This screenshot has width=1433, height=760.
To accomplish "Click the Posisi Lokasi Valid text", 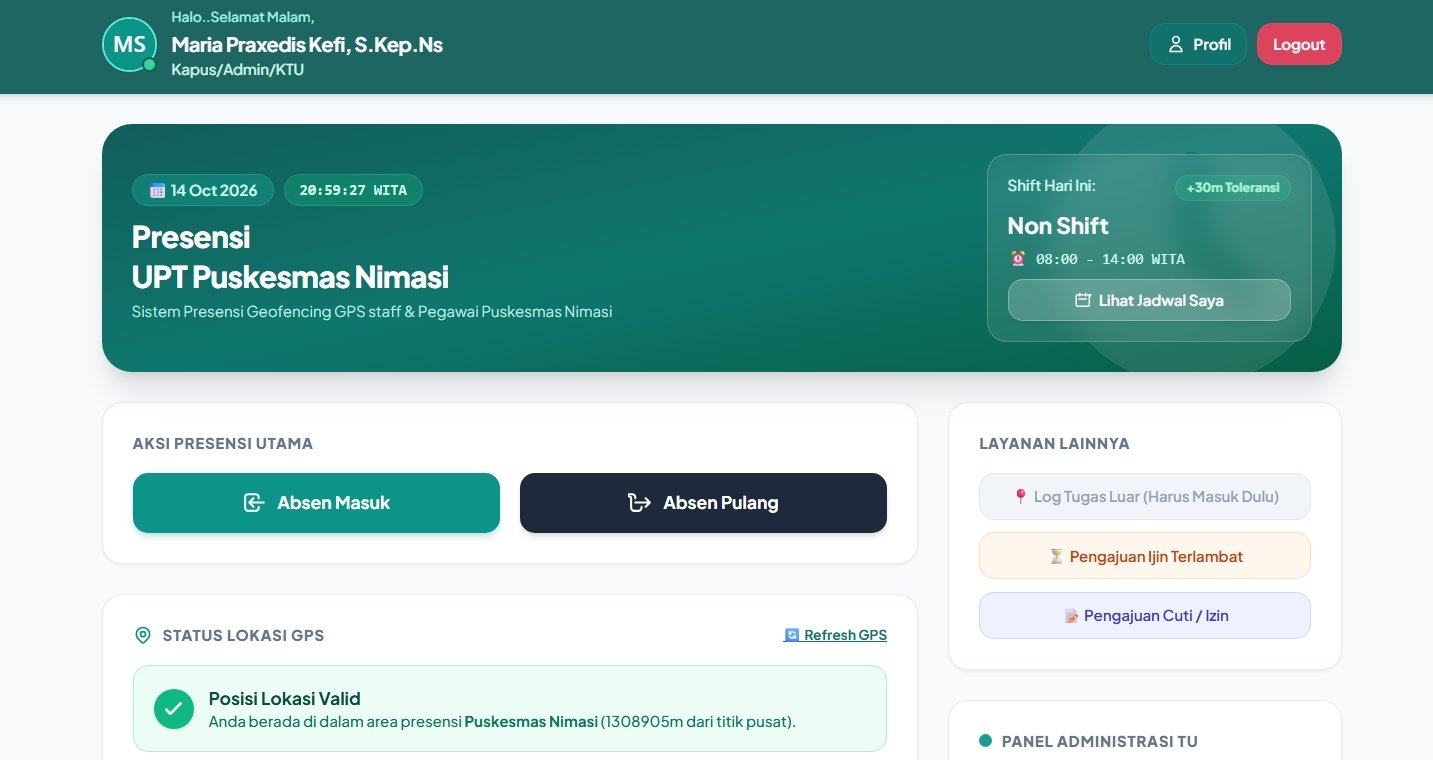I will (x=284, y=698).
